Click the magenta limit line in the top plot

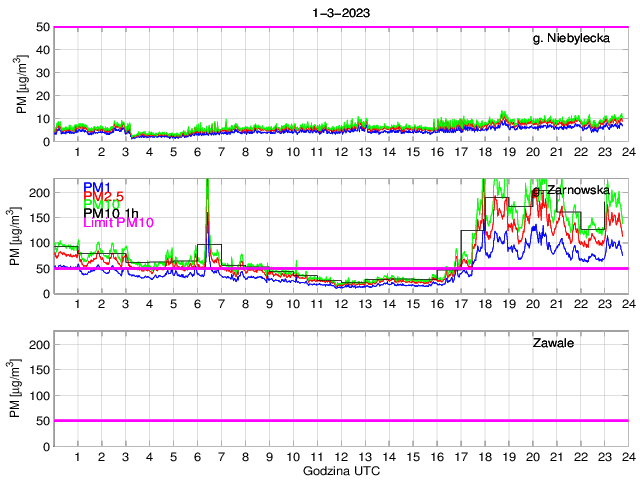[340, 28]
